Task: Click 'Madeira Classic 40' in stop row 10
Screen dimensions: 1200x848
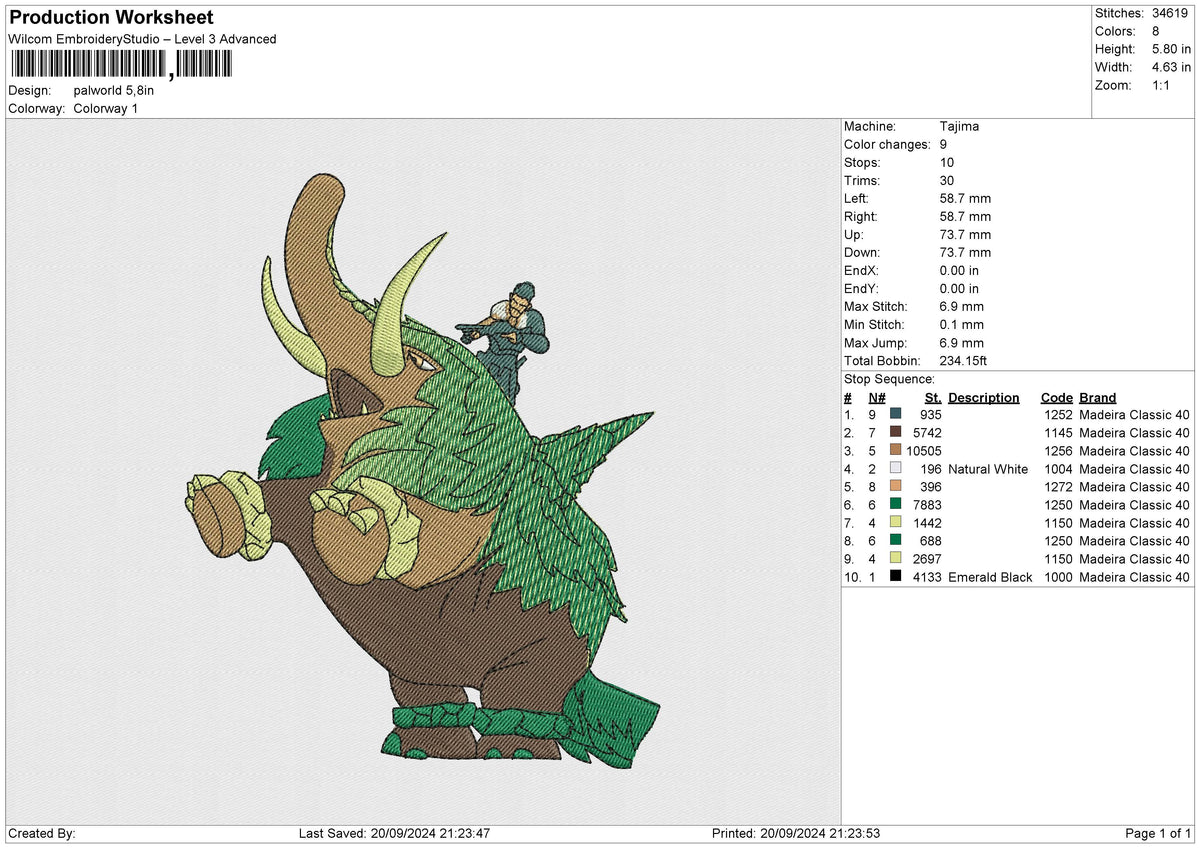Action: point(1135,577)
